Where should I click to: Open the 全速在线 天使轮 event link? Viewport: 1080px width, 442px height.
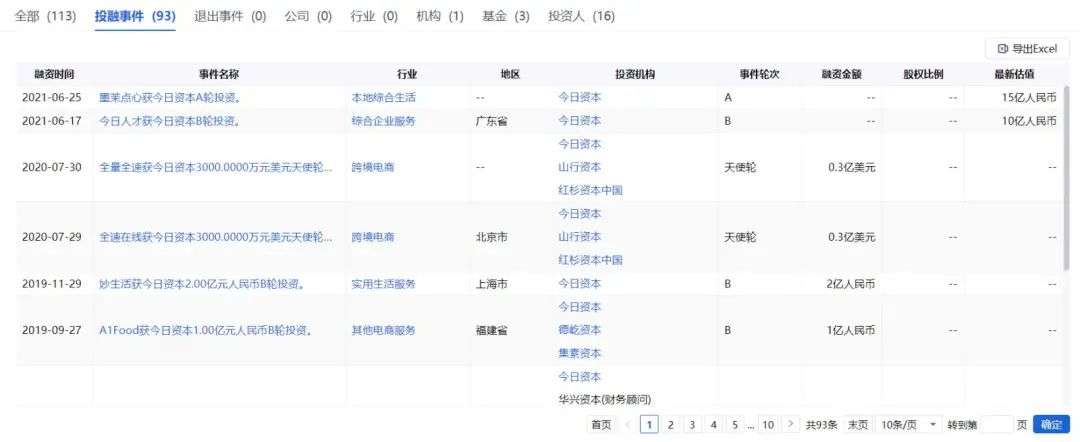coord(216,237)
